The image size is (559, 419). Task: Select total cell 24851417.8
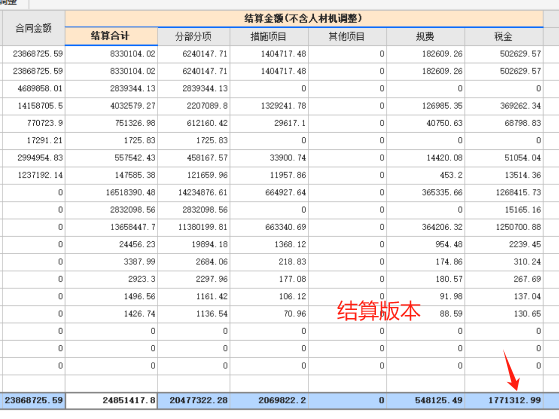pyautogui.click(x=111, y=400)
